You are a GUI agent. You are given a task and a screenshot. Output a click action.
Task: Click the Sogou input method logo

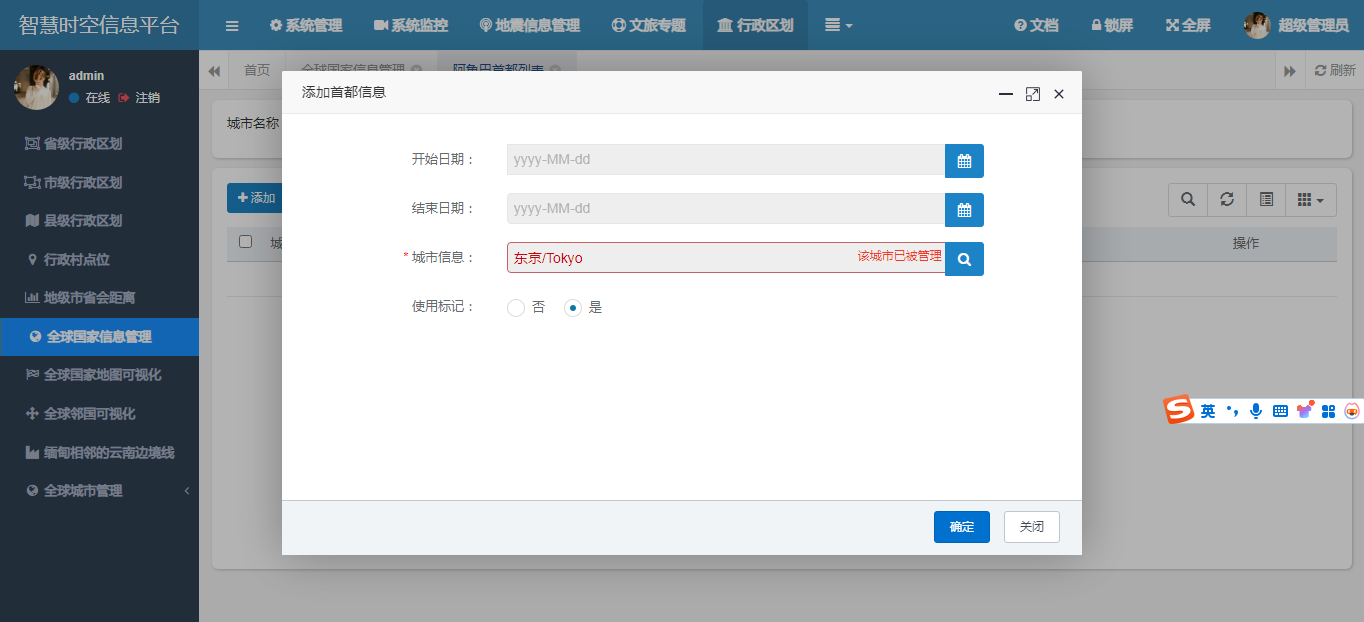pyautogui.click(x=1179, y=410)
